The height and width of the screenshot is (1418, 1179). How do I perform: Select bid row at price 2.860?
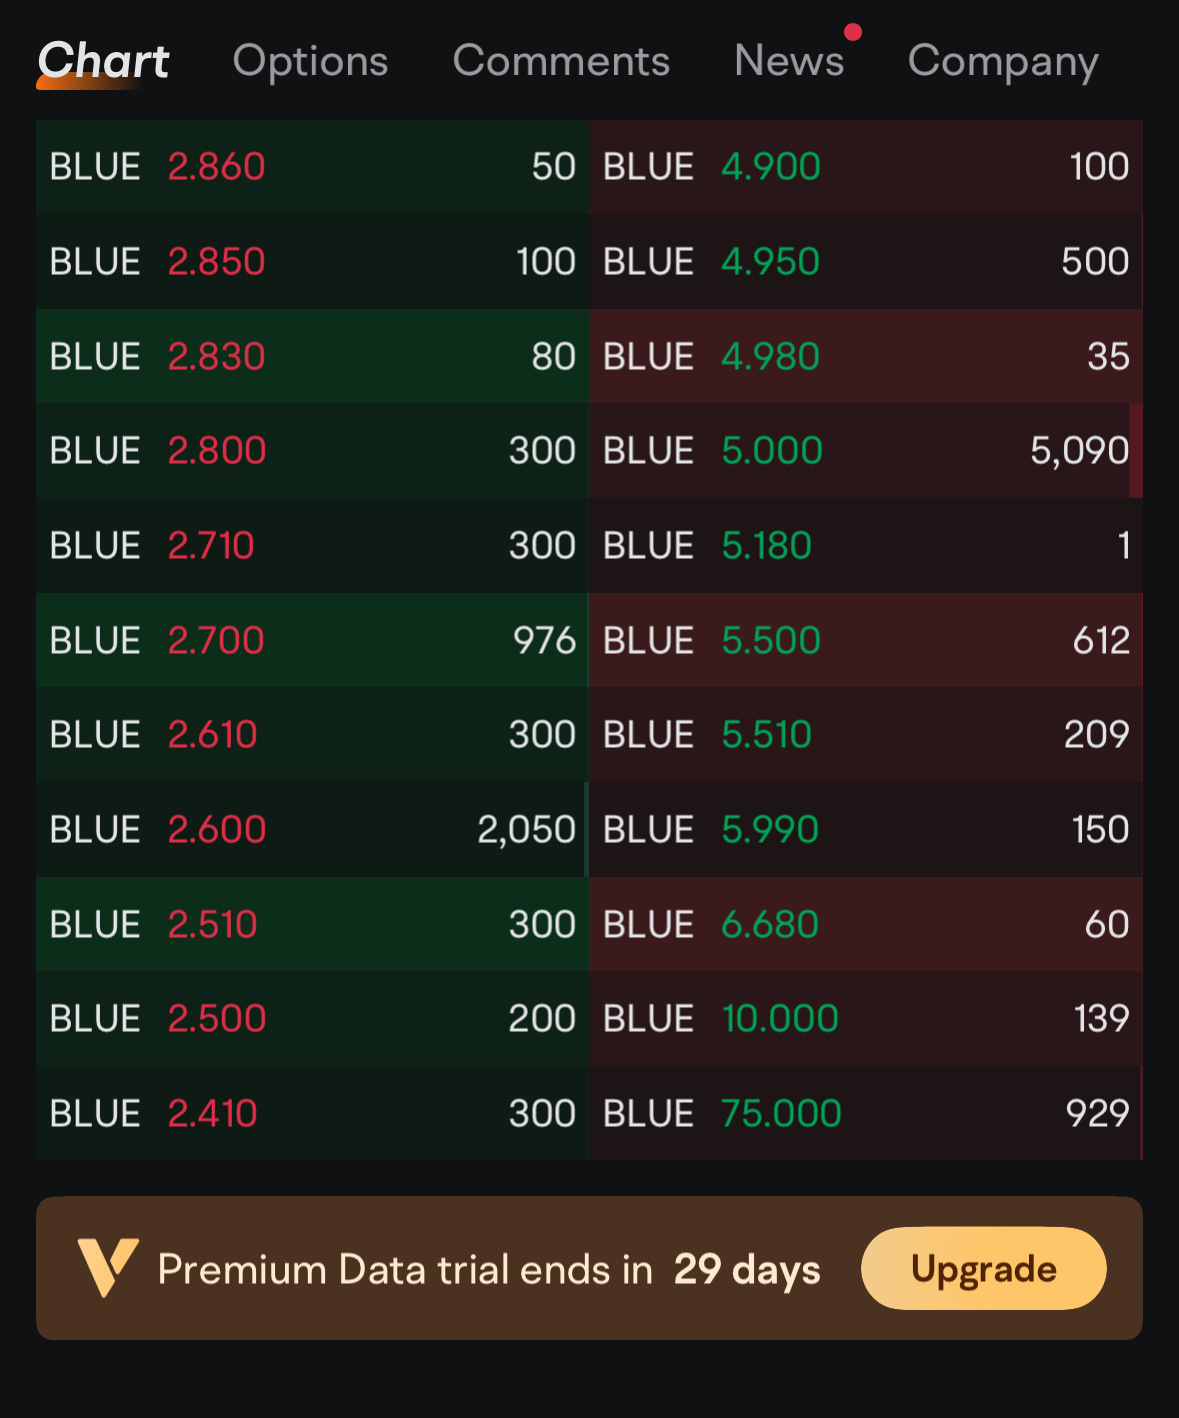pos(312,166)
